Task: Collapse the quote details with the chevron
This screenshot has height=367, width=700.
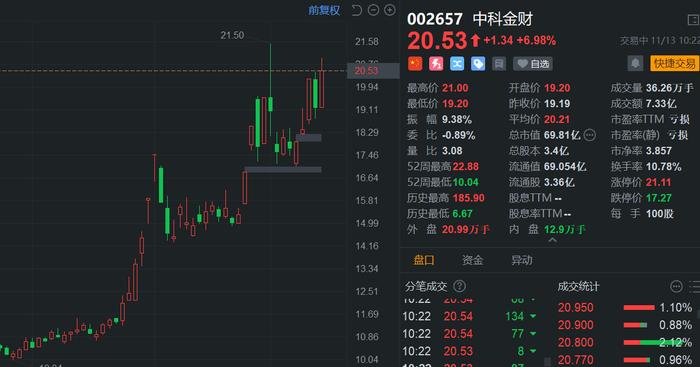Action: tap(552, 240)
